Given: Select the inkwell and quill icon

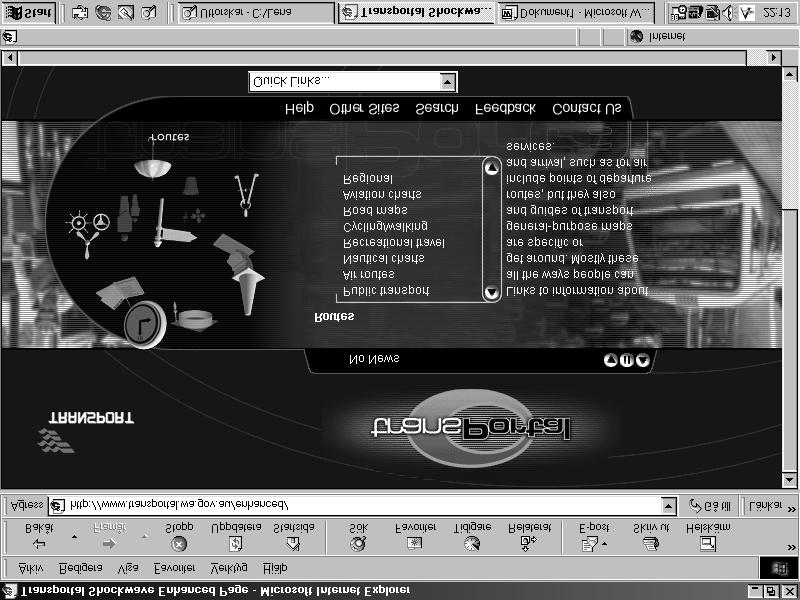Looking at the screenshot, I should [x=193, y=318].
